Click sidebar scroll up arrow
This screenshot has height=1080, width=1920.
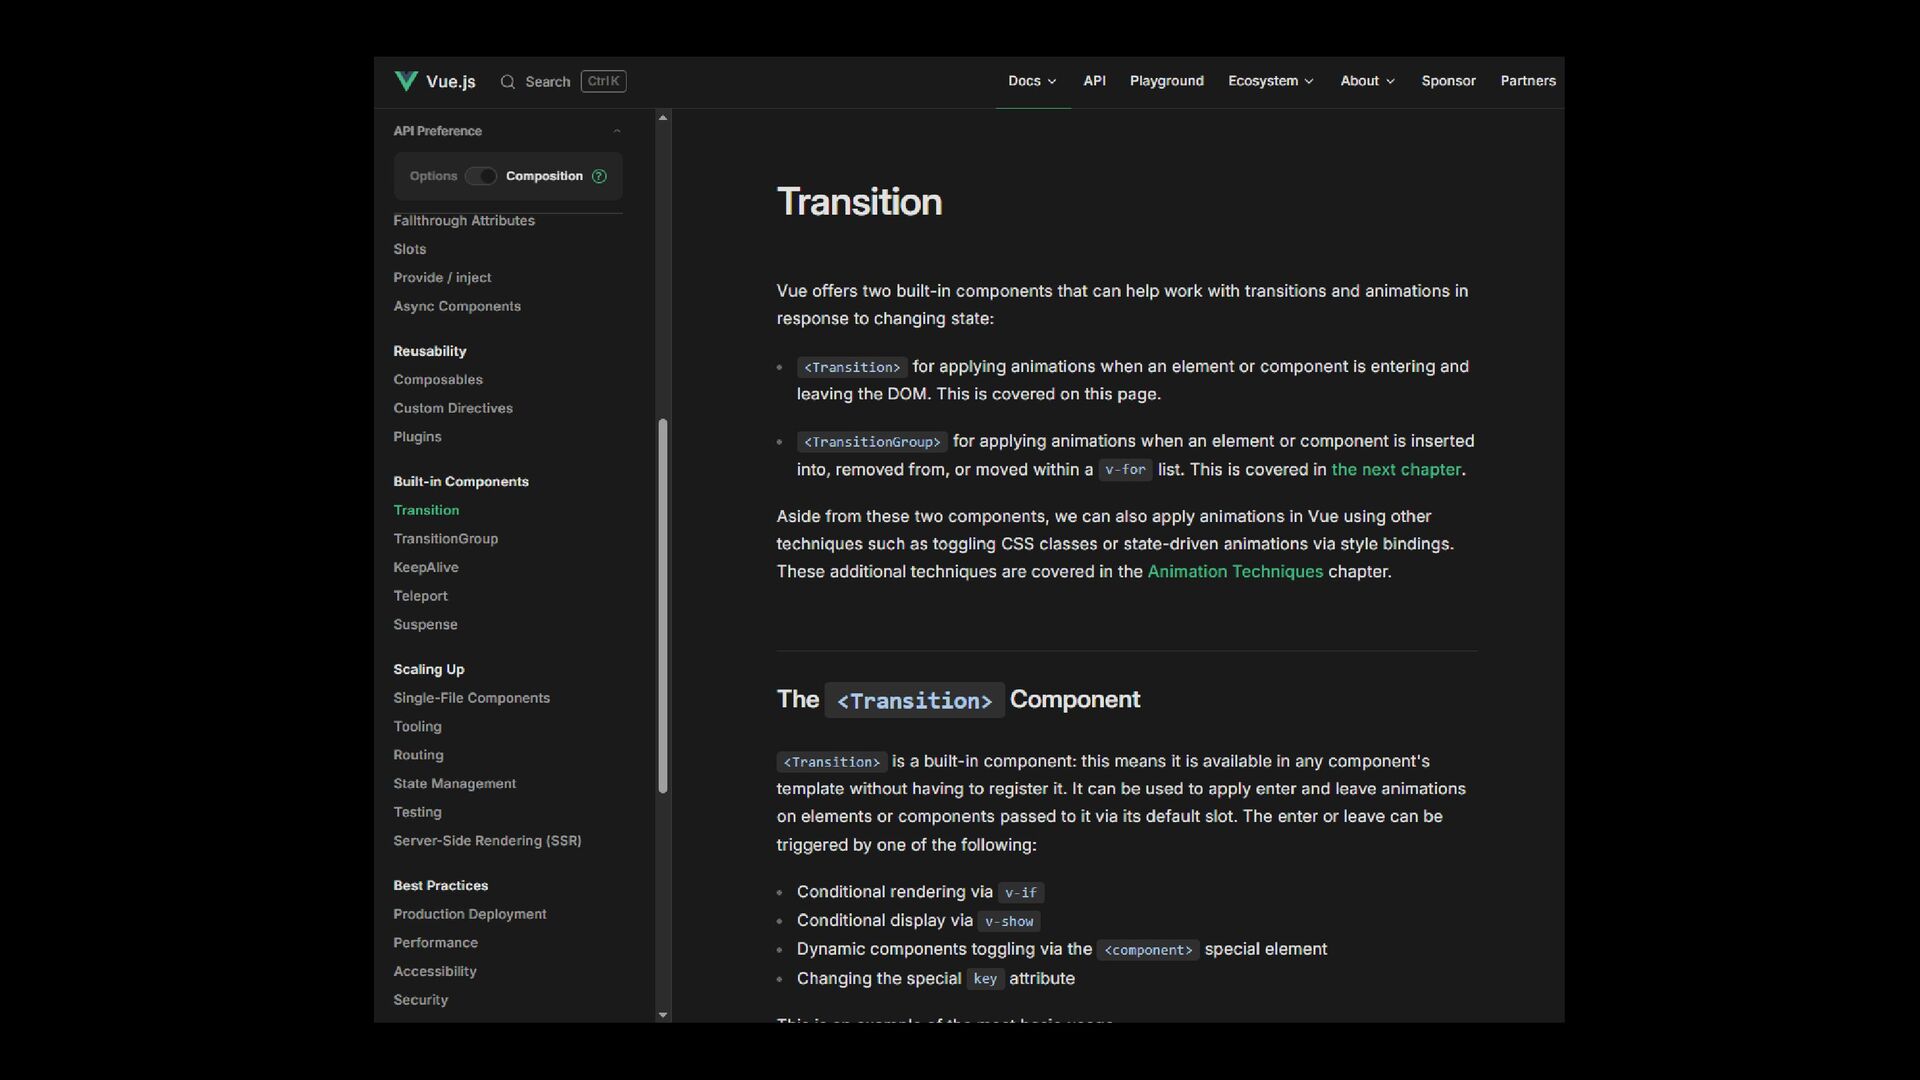tap(662, 118)
